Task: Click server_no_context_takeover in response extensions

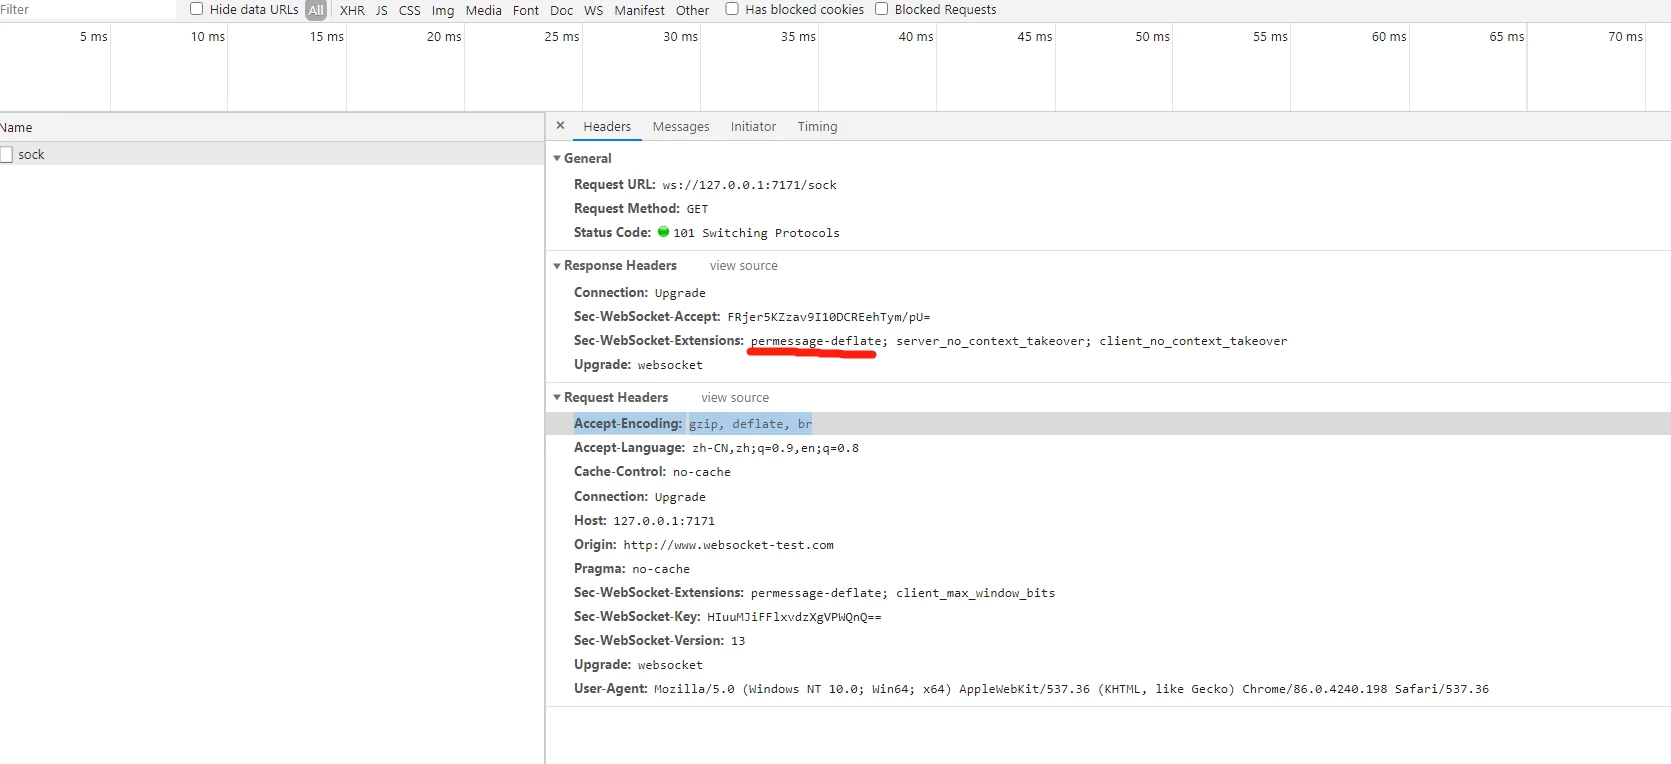Action: 990,341
